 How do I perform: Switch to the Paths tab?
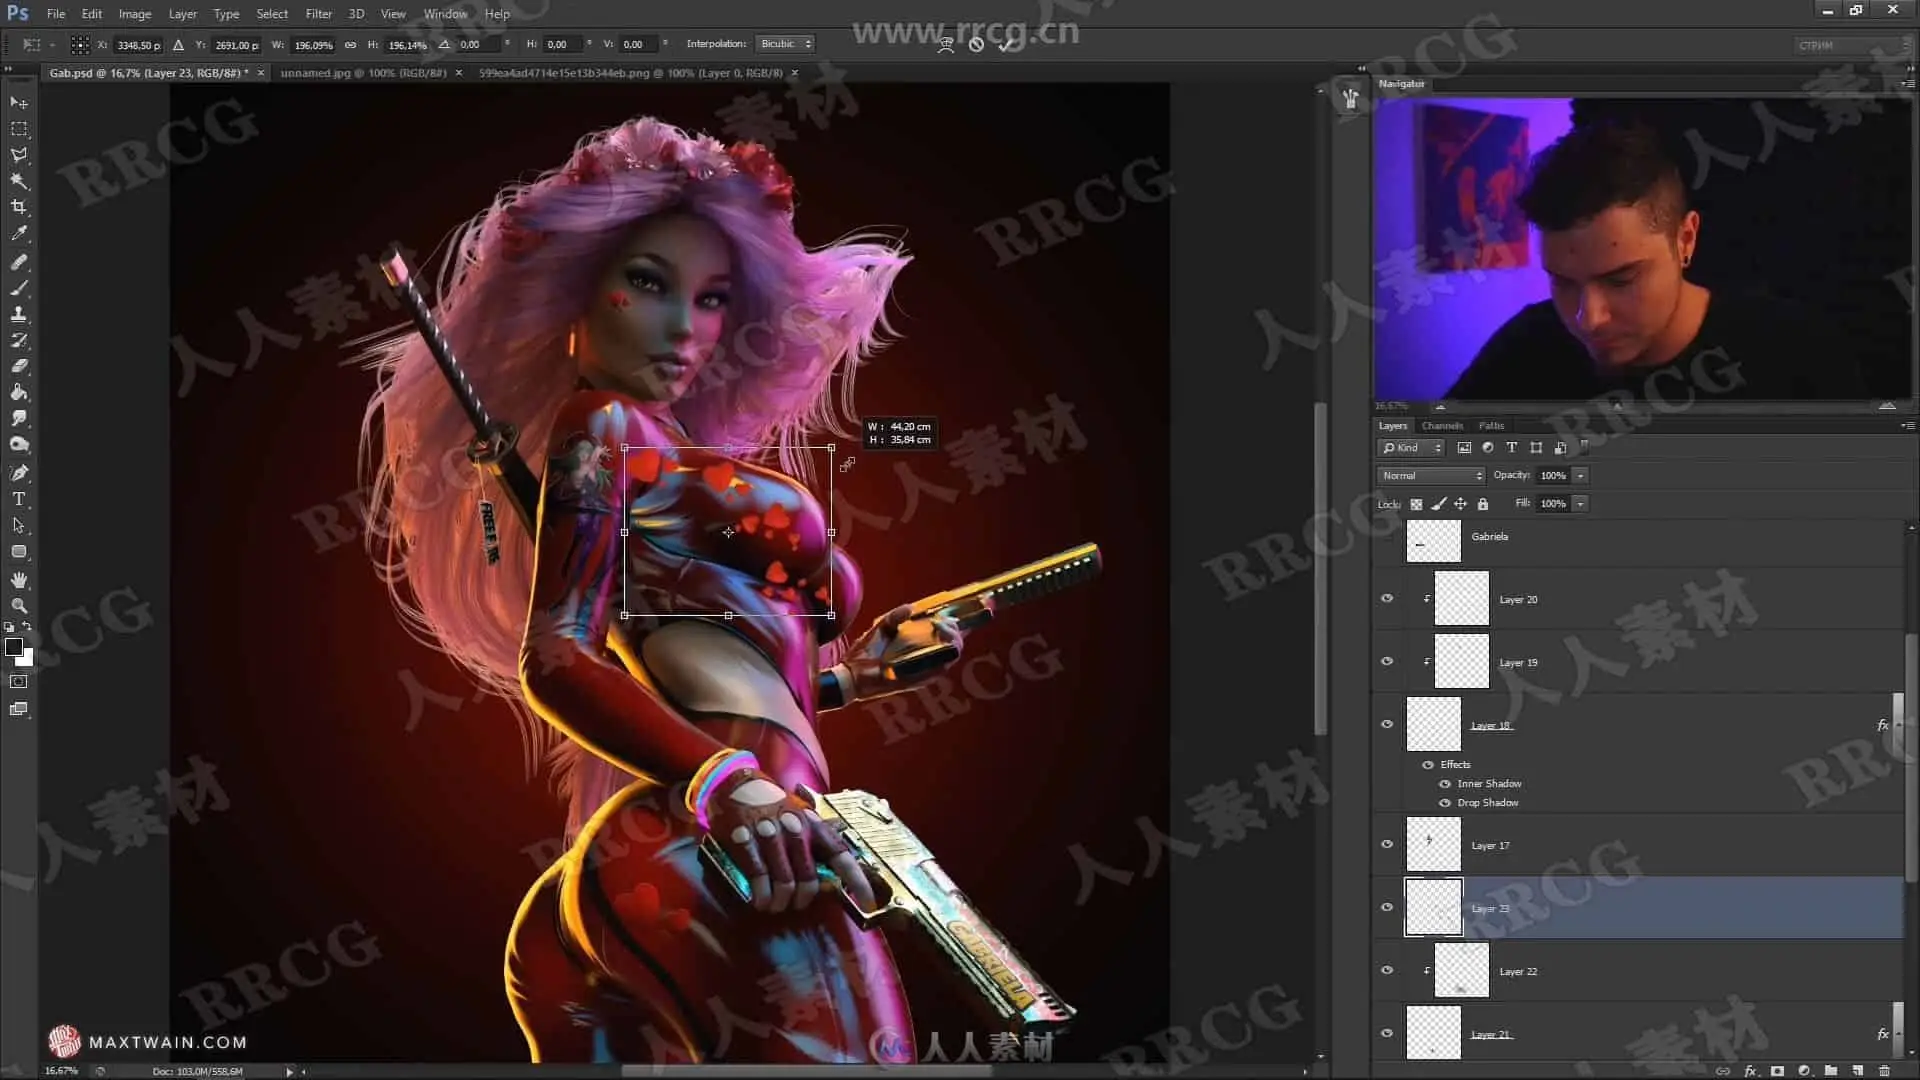pos(1491,425)
